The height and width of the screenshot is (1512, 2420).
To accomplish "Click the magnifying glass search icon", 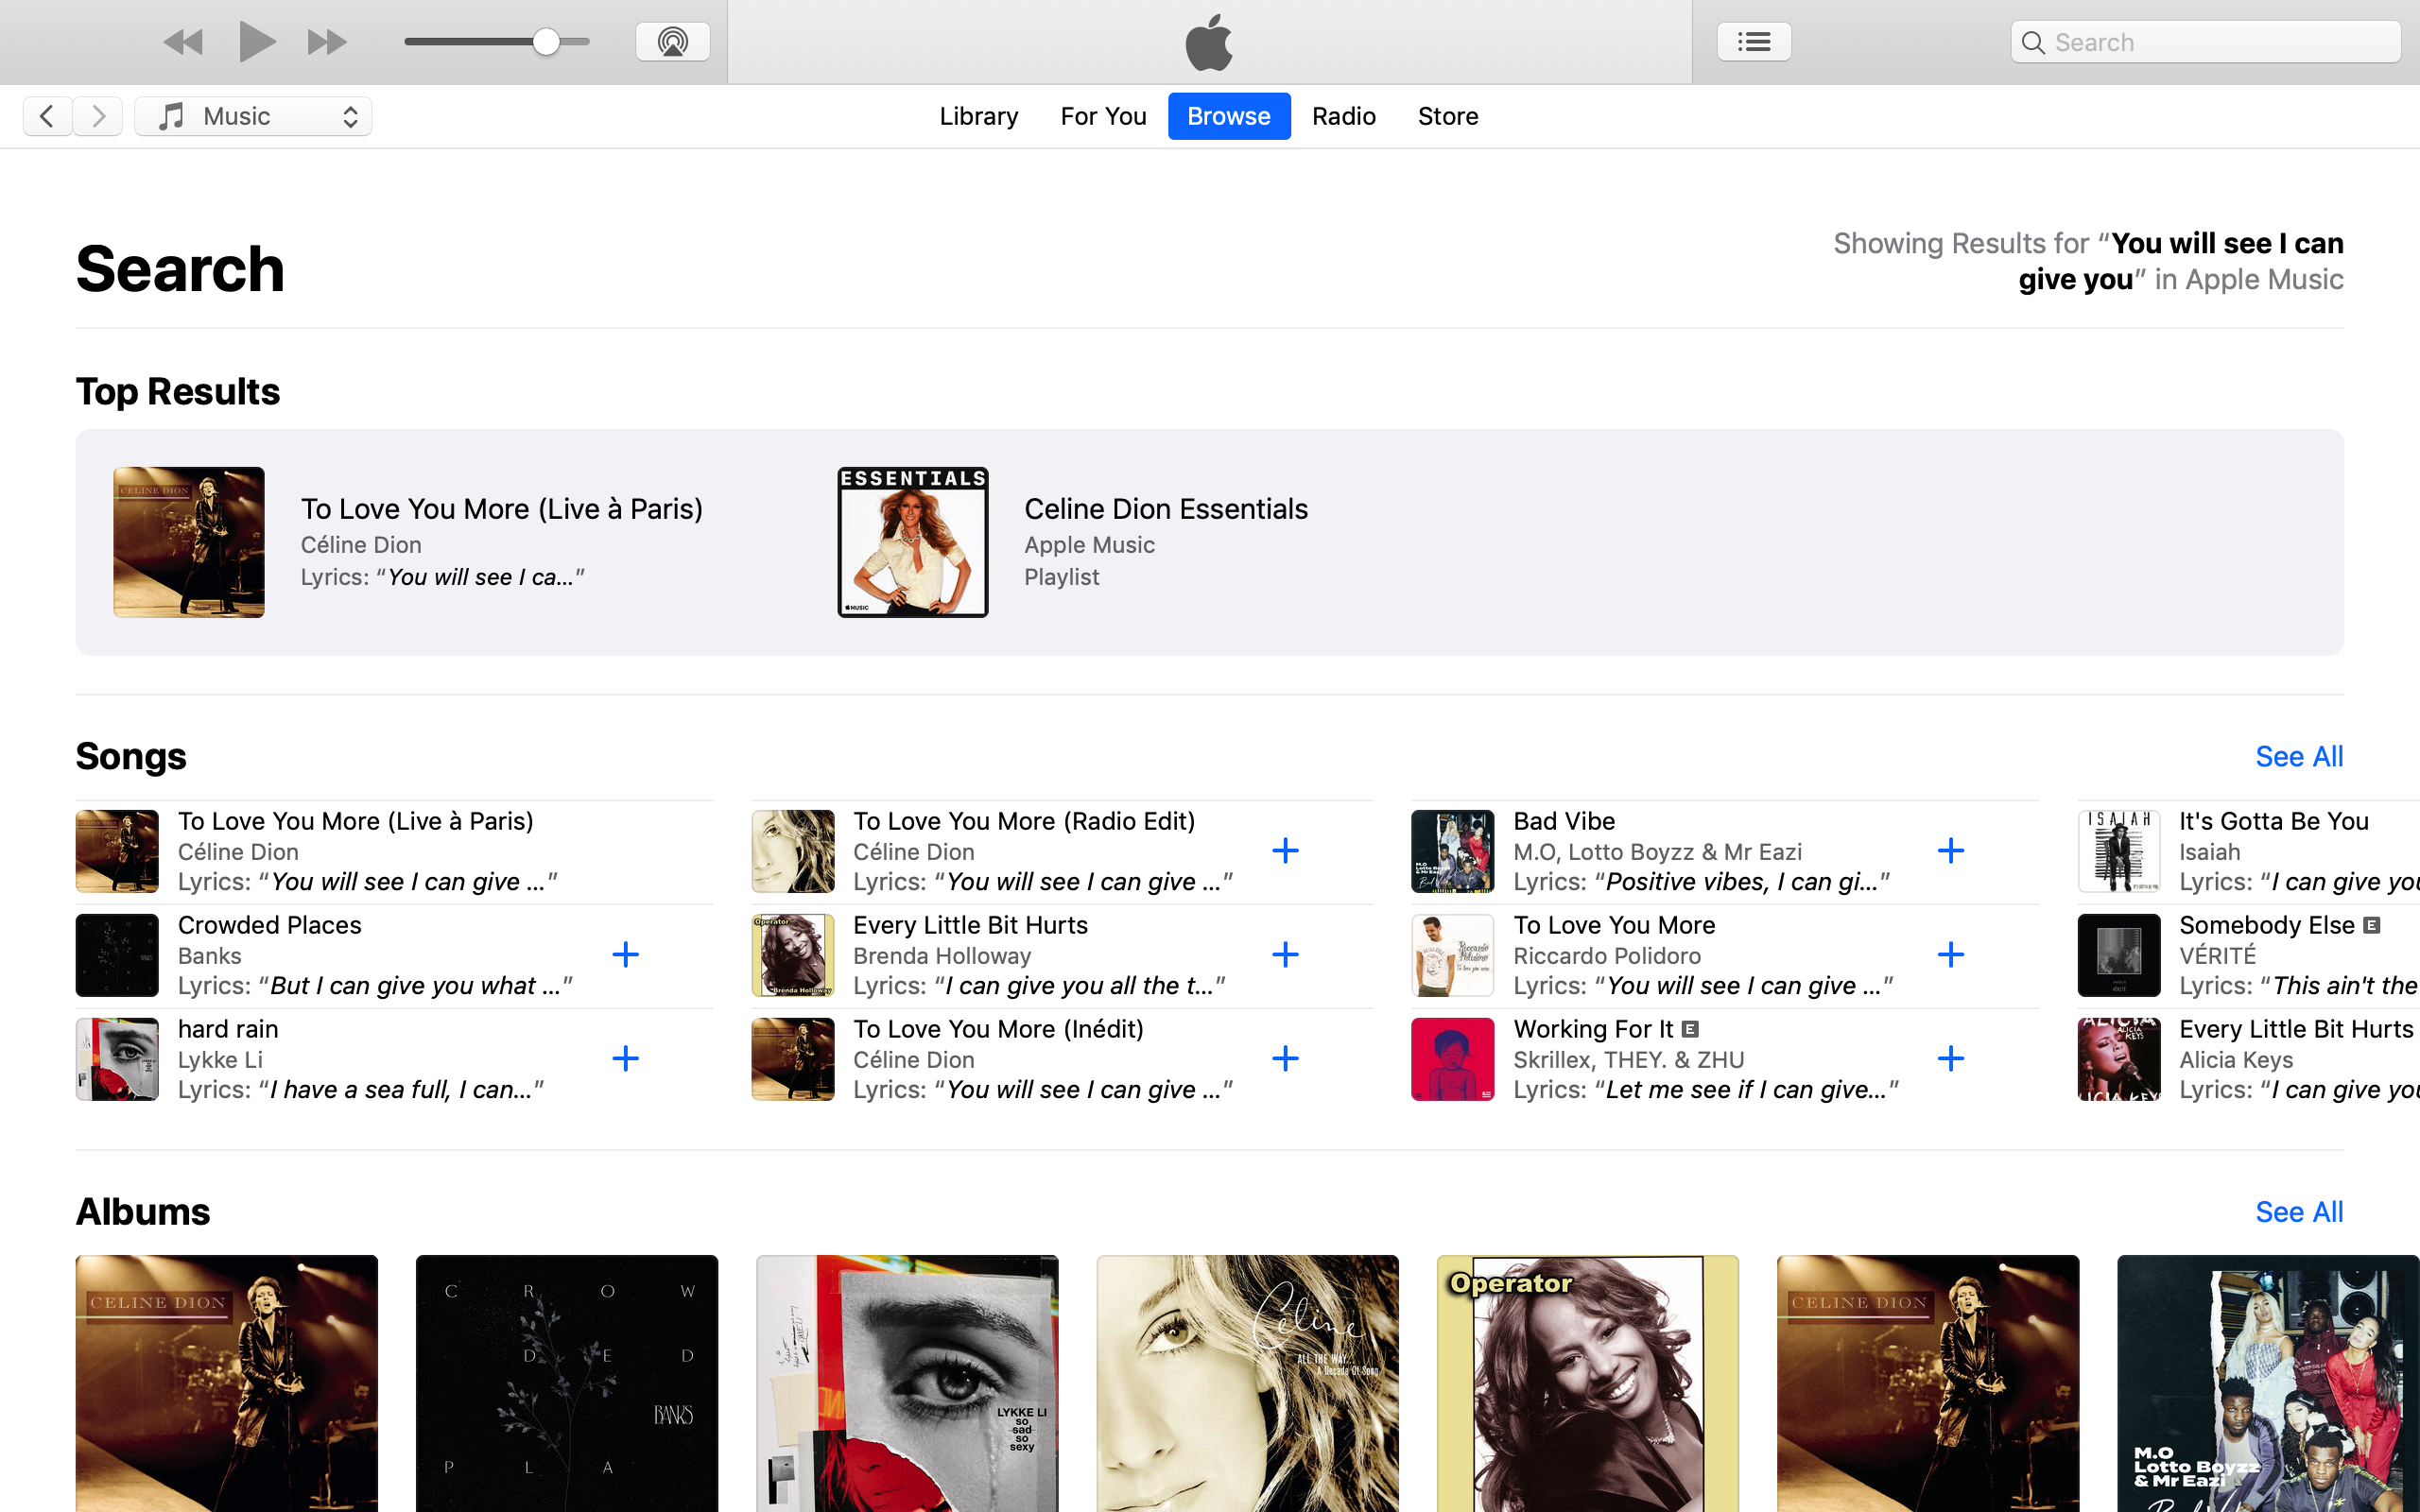I will click(2033, 42).
